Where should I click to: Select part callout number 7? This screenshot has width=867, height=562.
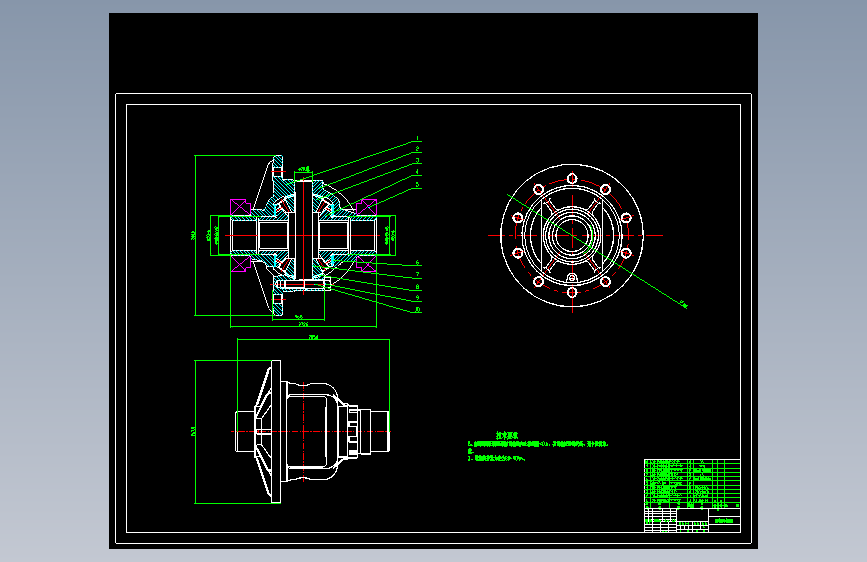[417, 275]
